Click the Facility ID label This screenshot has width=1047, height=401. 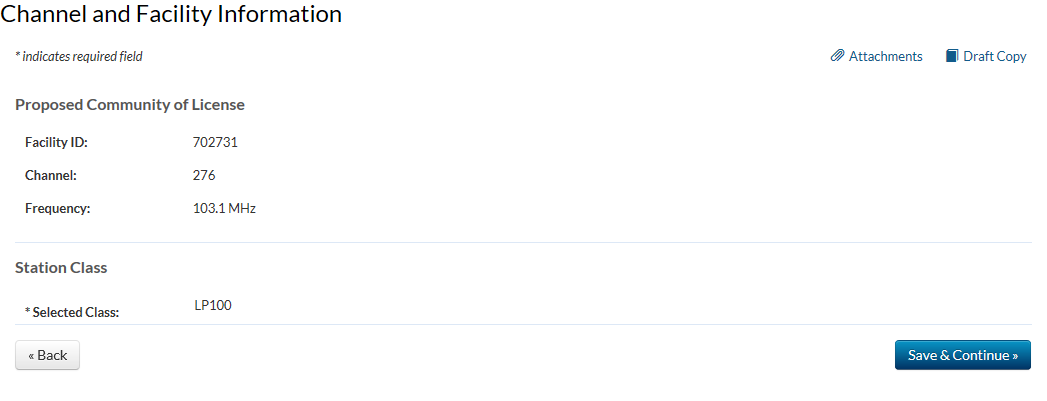click(x=56, y=142)
